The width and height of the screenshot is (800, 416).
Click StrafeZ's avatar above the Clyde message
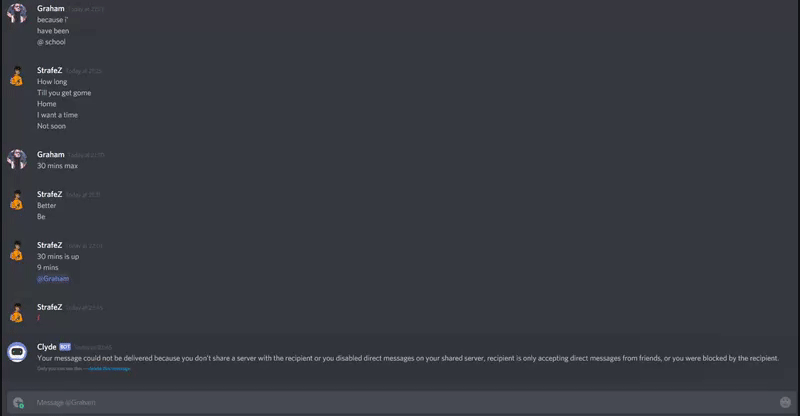click(x=17, y=312)
